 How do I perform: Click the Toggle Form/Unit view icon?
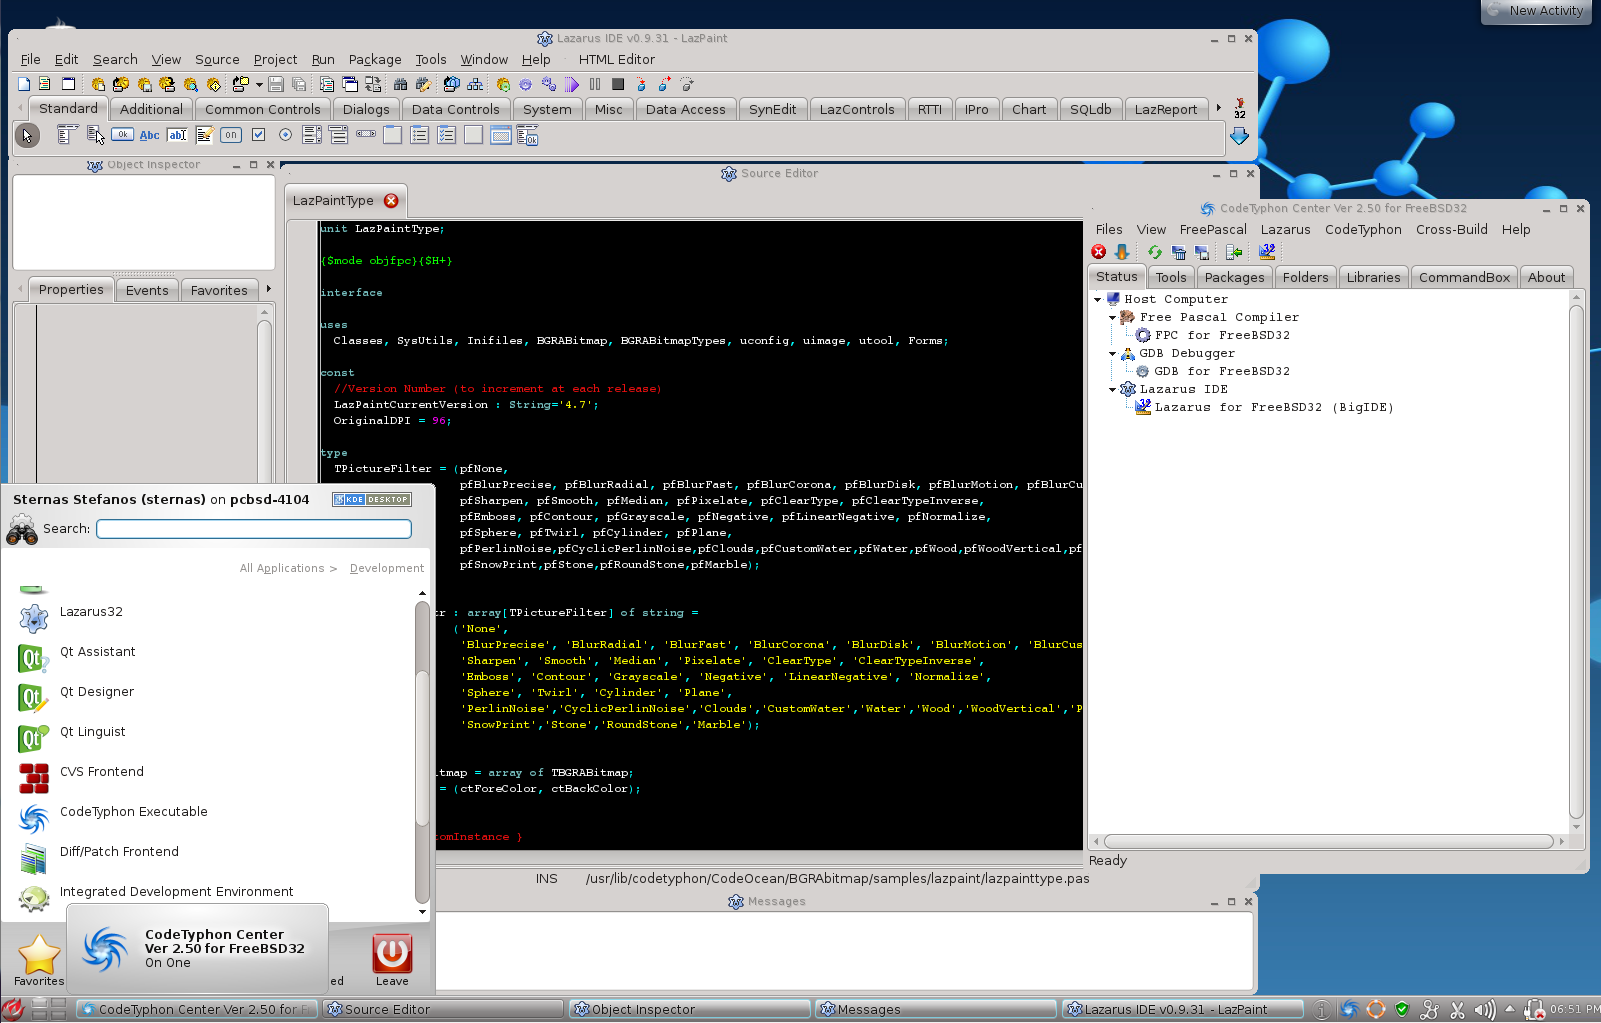(373, 84)
